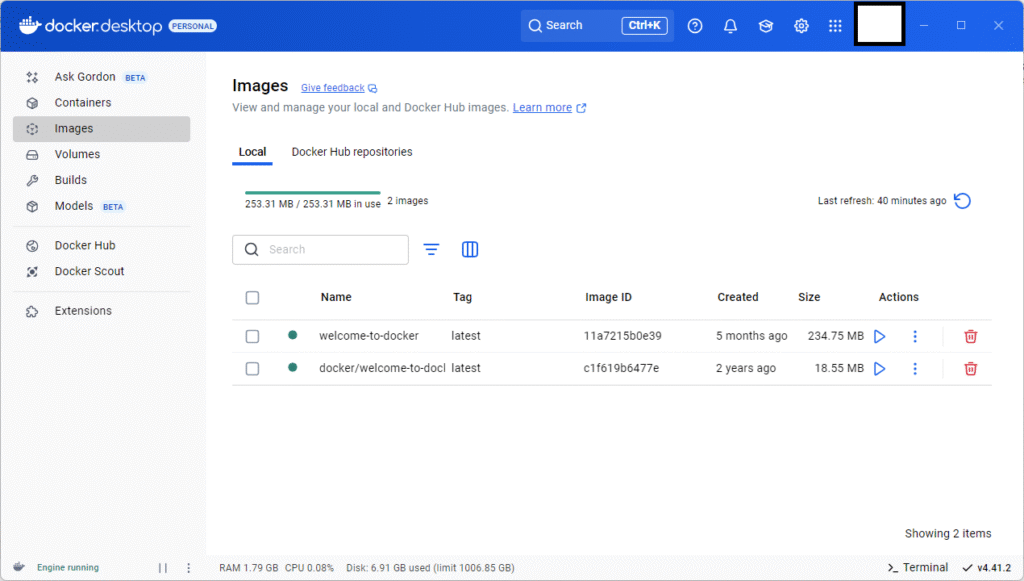Image resolution: width=1024 pixels, height=581 pixels.
Task: Open the Terminal from status bar
Action: pyautogui.click(x=918, y=568)
